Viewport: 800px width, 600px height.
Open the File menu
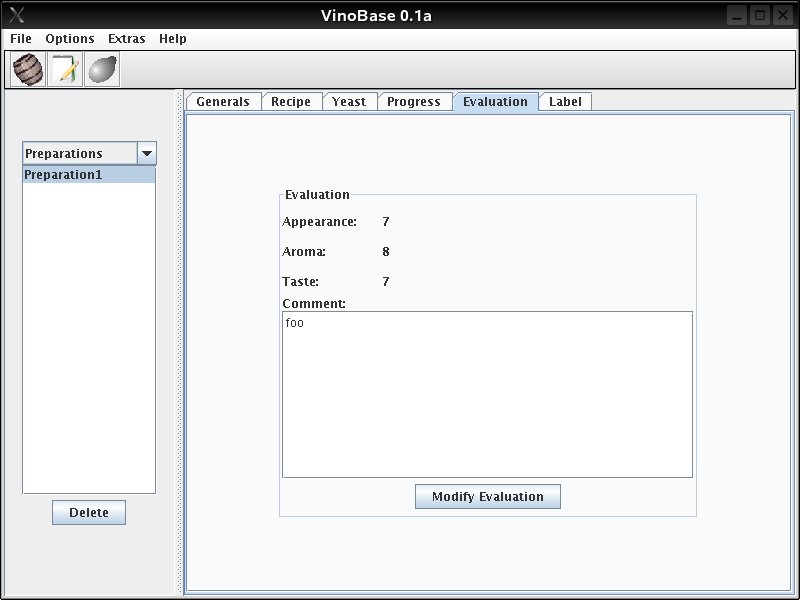(x=21, y=39)
